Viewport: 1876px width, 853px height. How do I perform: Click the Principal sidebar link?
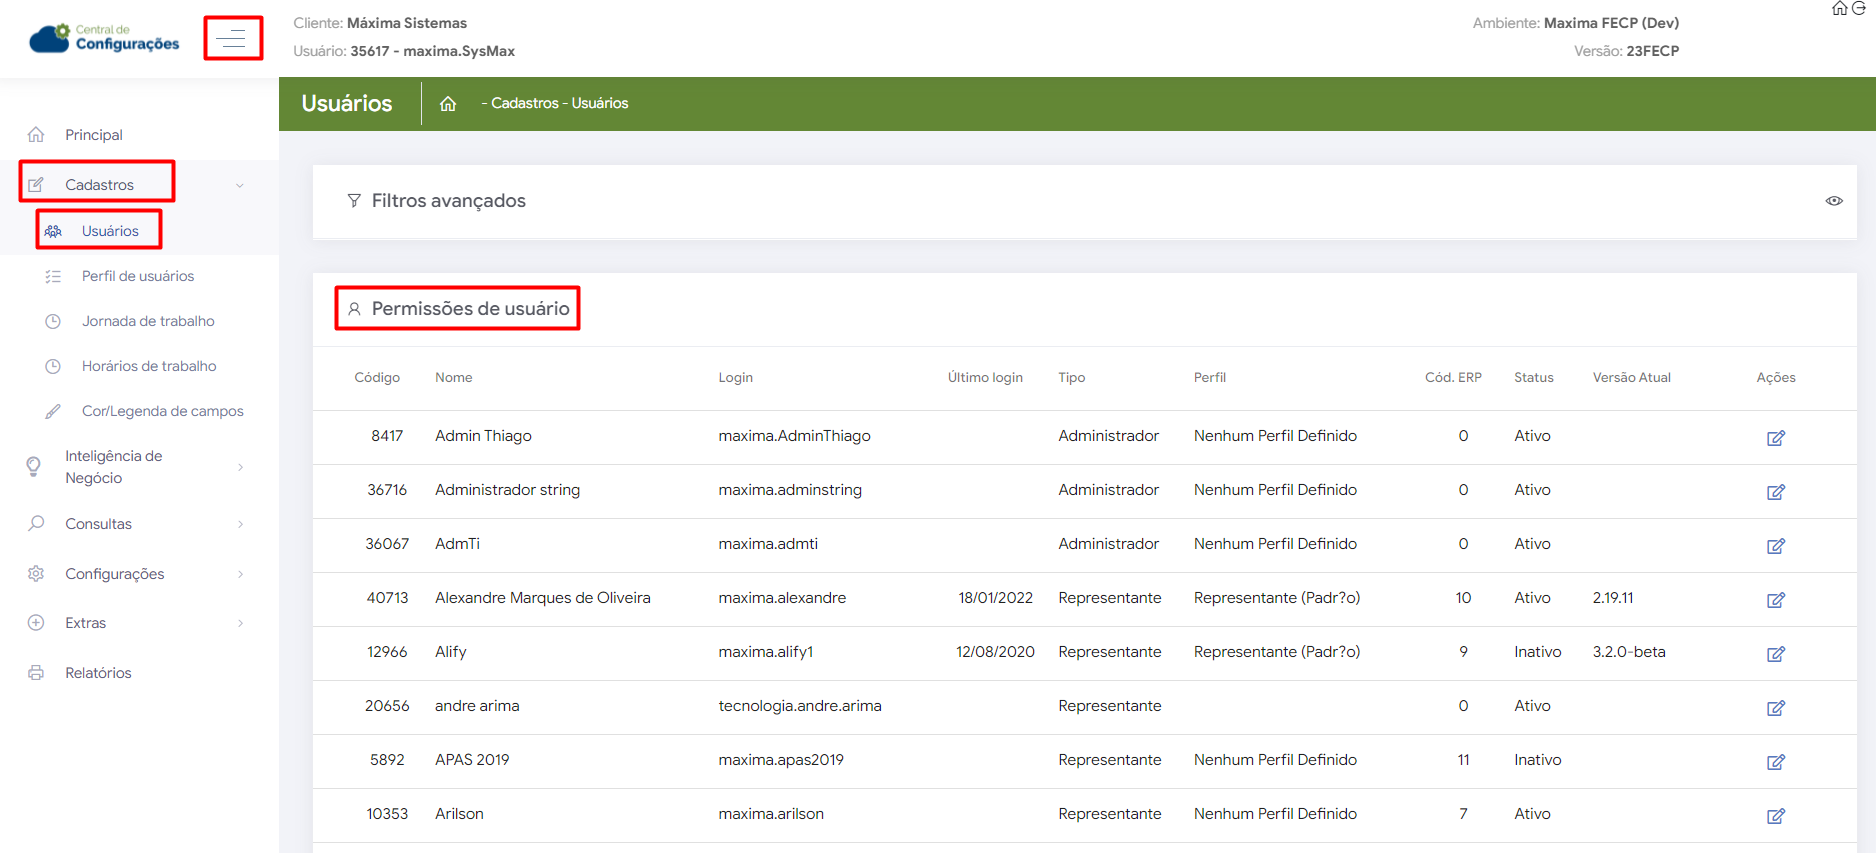point(93,135)
